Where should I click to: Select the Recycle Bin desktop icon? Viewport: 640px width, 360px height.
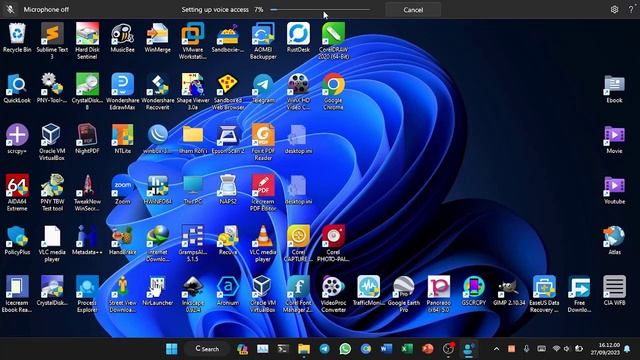17,38
